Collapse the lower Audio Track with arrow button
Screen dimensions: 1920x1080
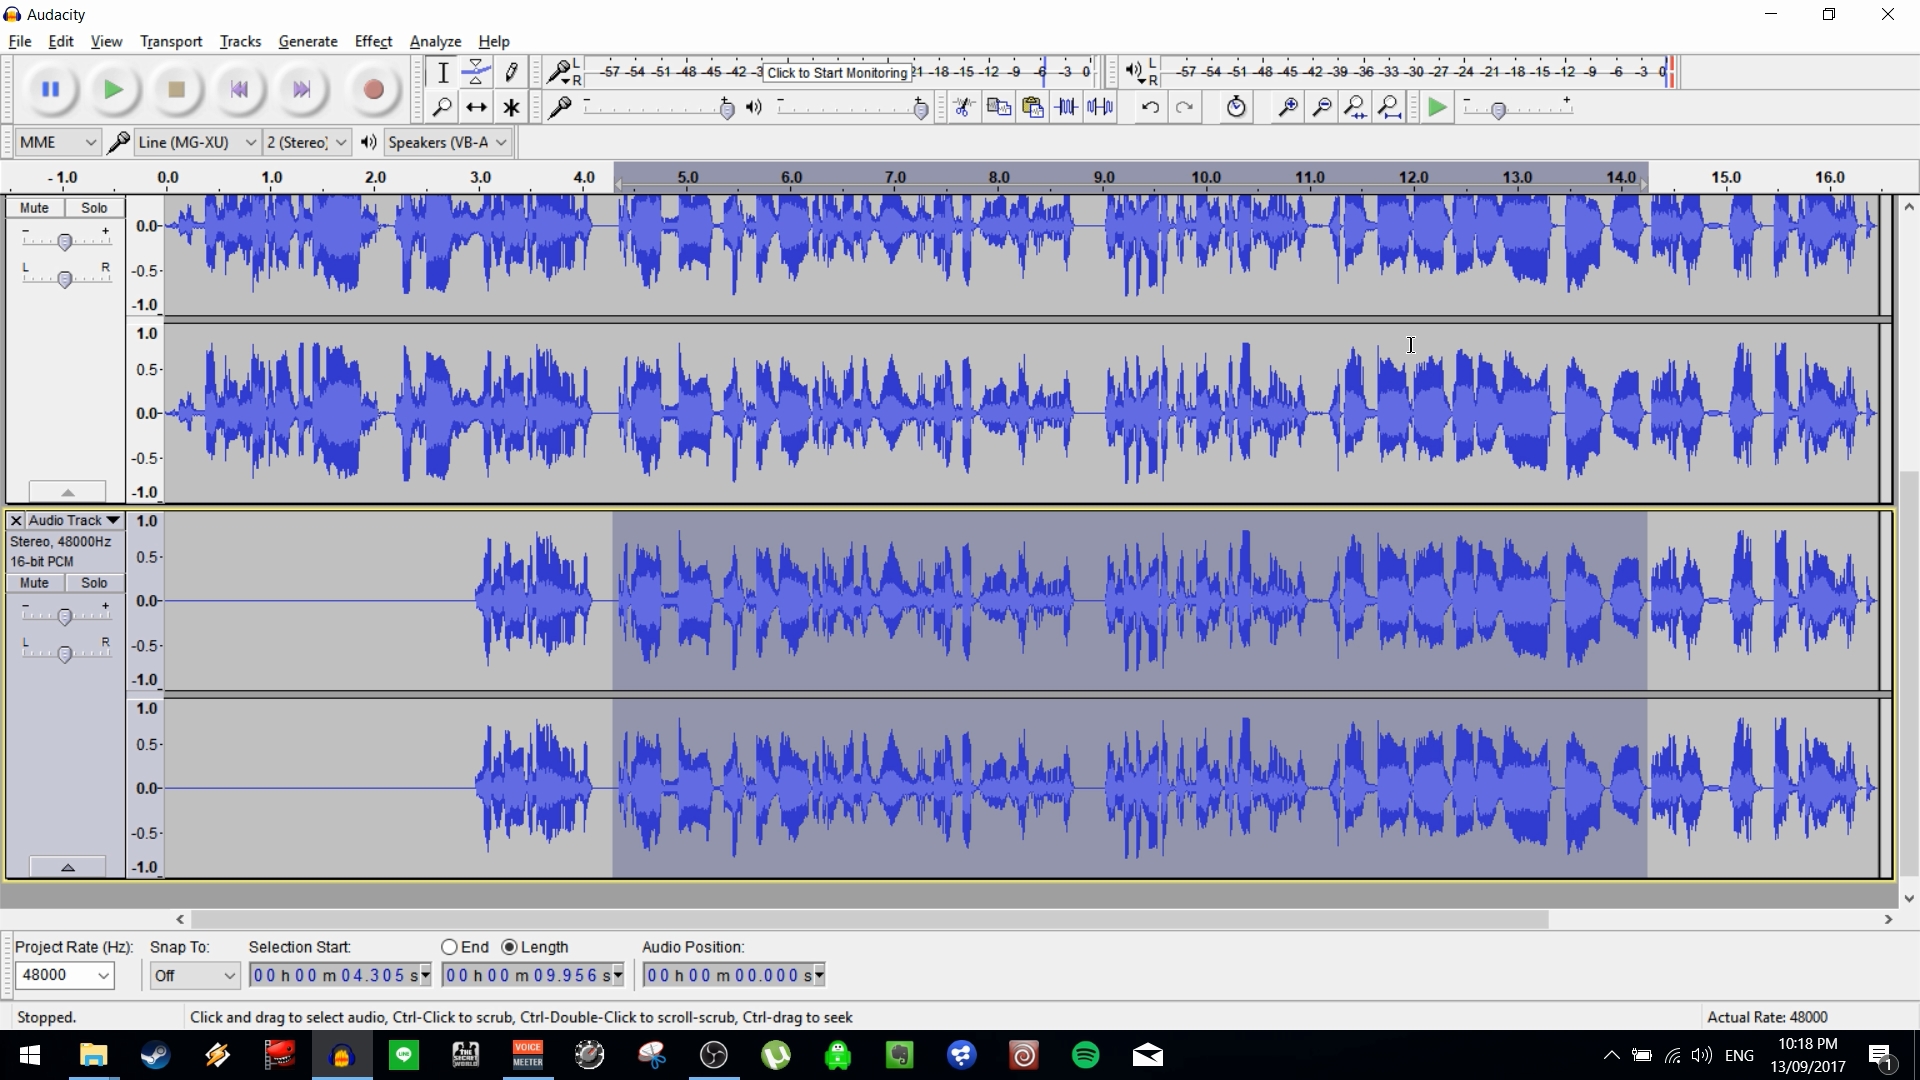[x=67, y=867]
